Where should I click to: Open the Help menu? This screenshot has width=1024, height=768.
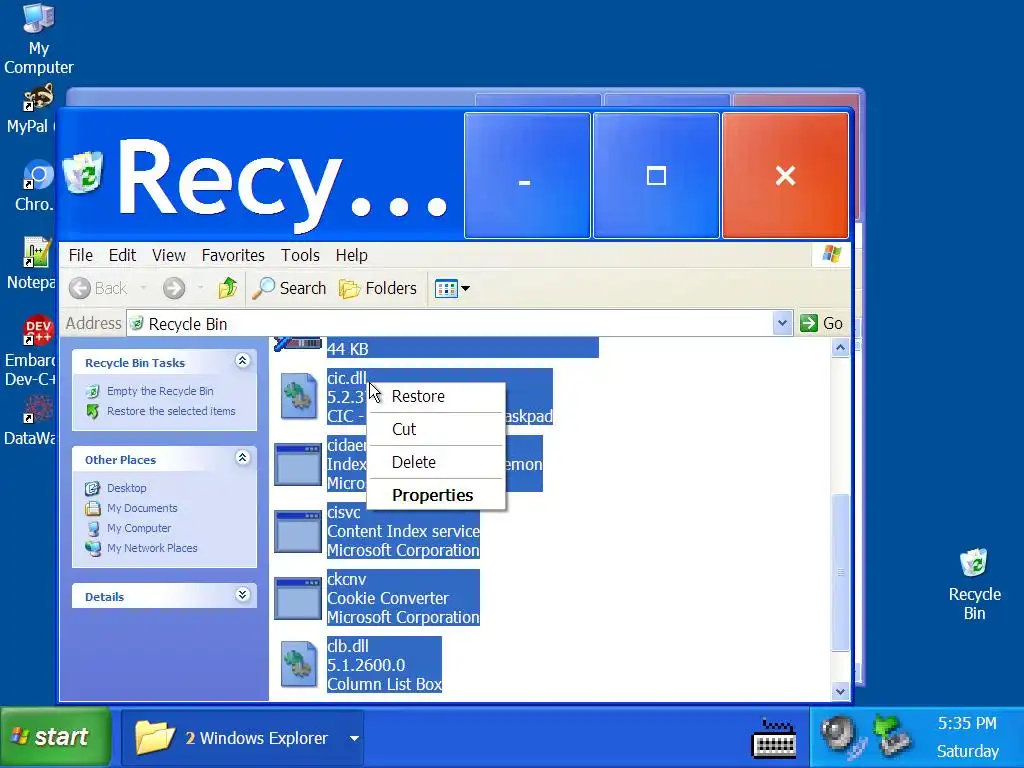point(351,255)
